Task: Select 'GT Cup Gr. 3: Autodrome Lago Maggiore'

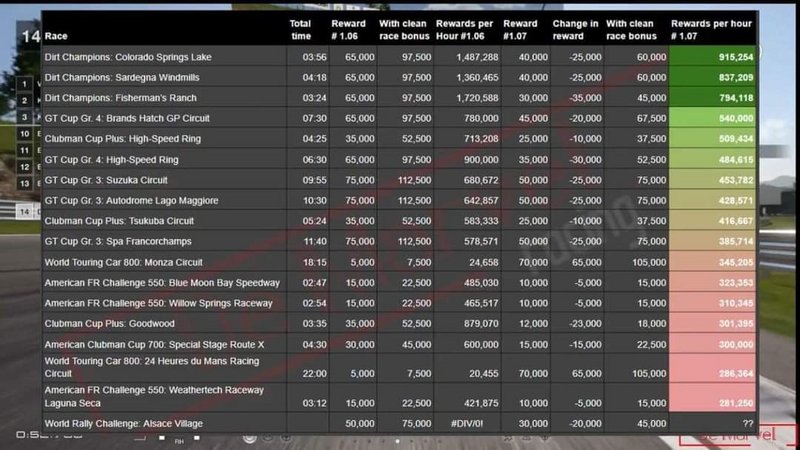Action: tap(132, 201)
